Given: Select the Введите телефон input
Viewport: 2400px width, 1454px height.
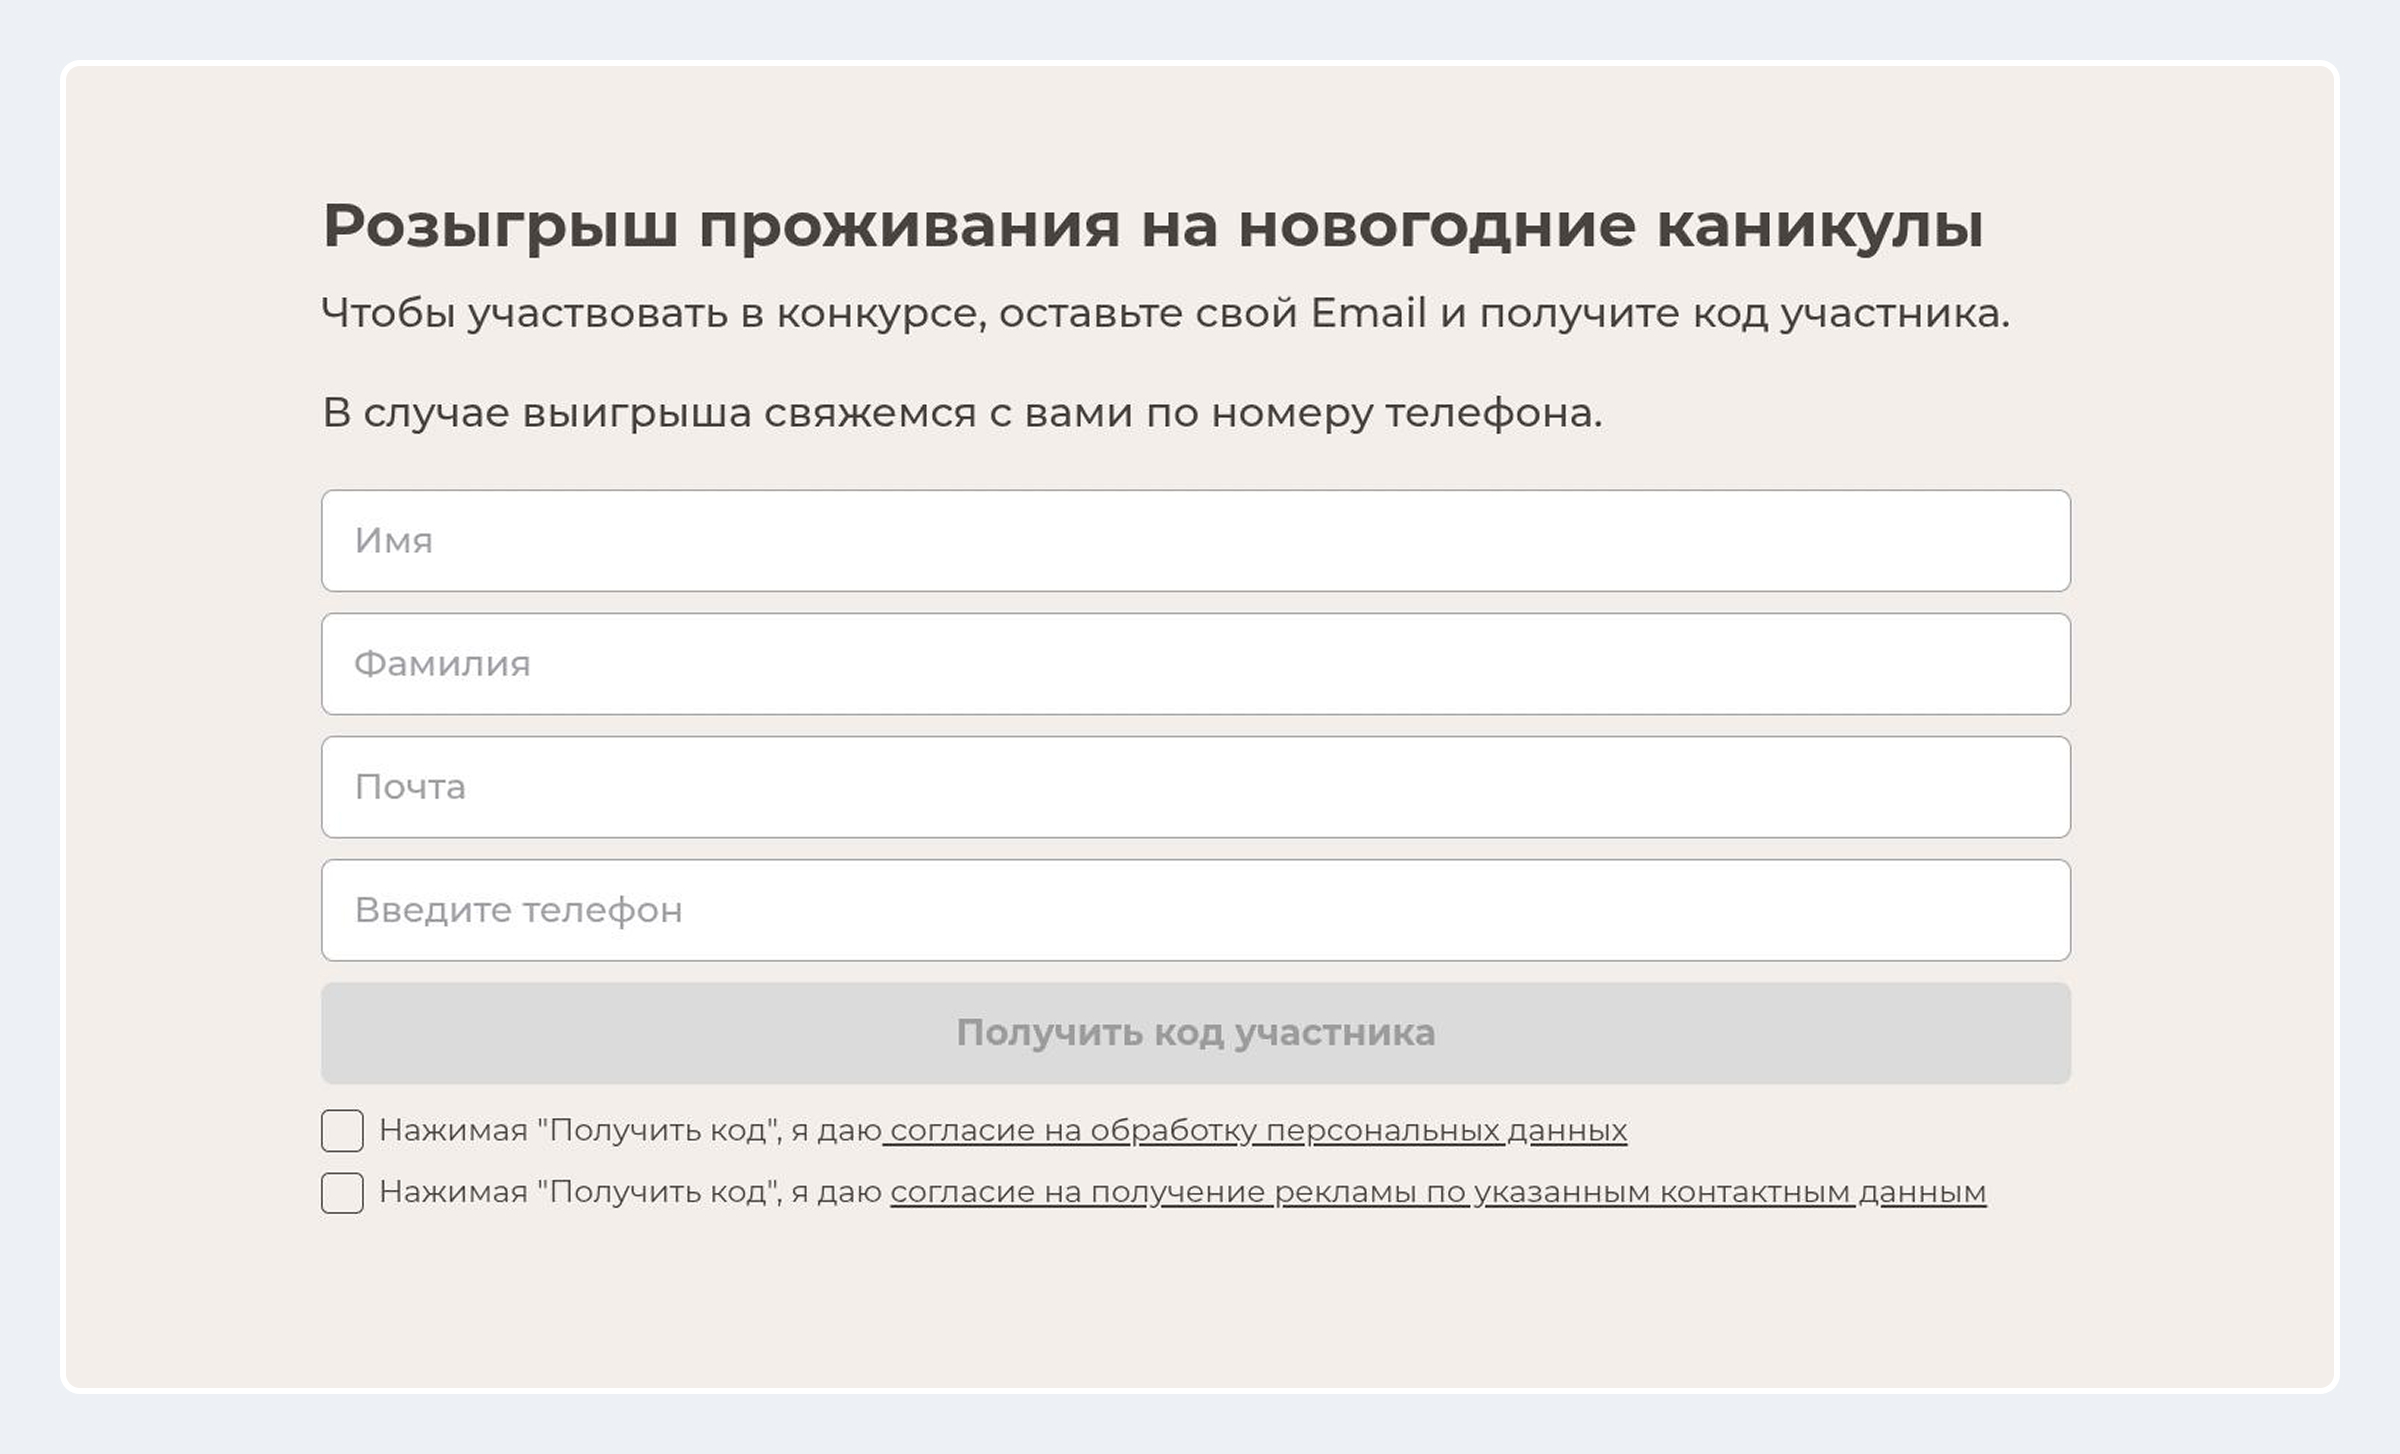Looking at the screenshot, I should pos(1195,910).
